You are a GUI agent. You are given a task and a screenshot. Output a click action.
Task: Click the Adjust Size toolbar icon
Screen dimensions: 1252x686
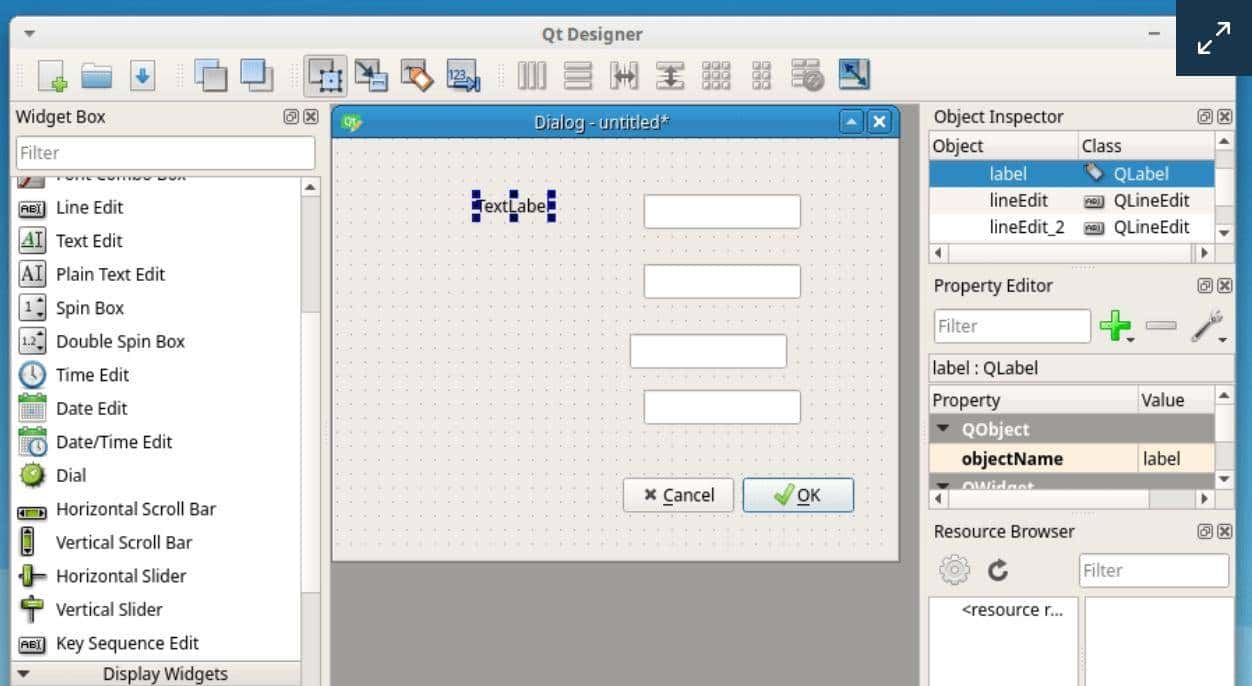(x=853, y=75)
